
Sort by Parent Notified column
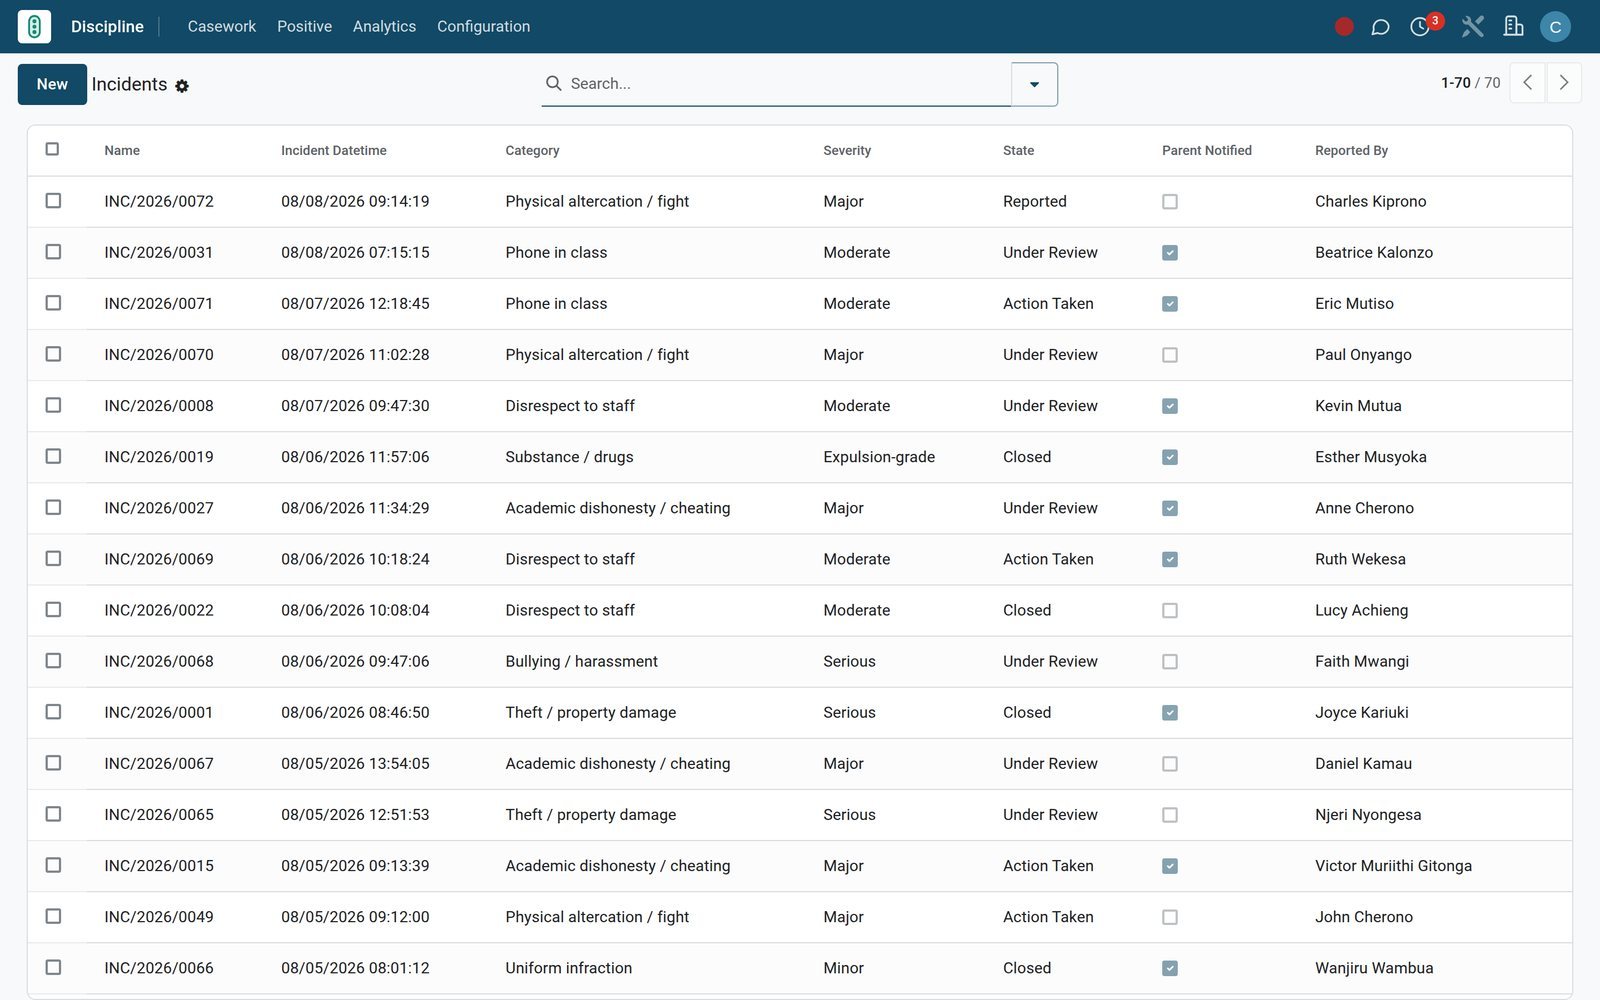point(1206,151)
